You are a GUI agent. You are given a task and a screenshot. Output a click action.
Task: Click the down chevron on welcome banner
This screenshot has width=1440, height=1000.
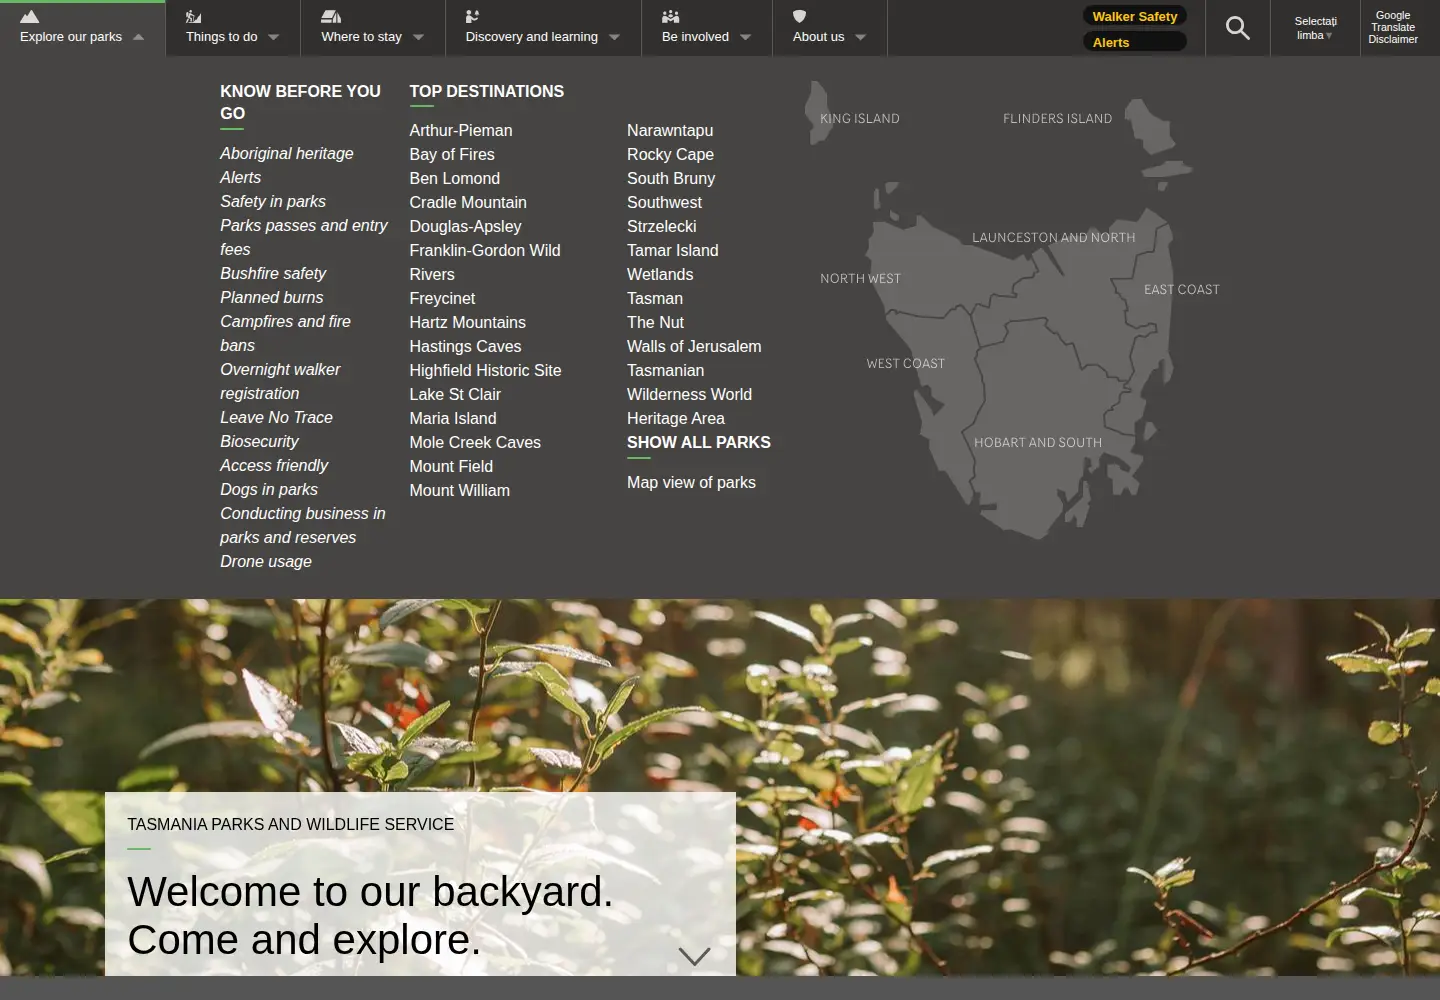coord(694,956)
